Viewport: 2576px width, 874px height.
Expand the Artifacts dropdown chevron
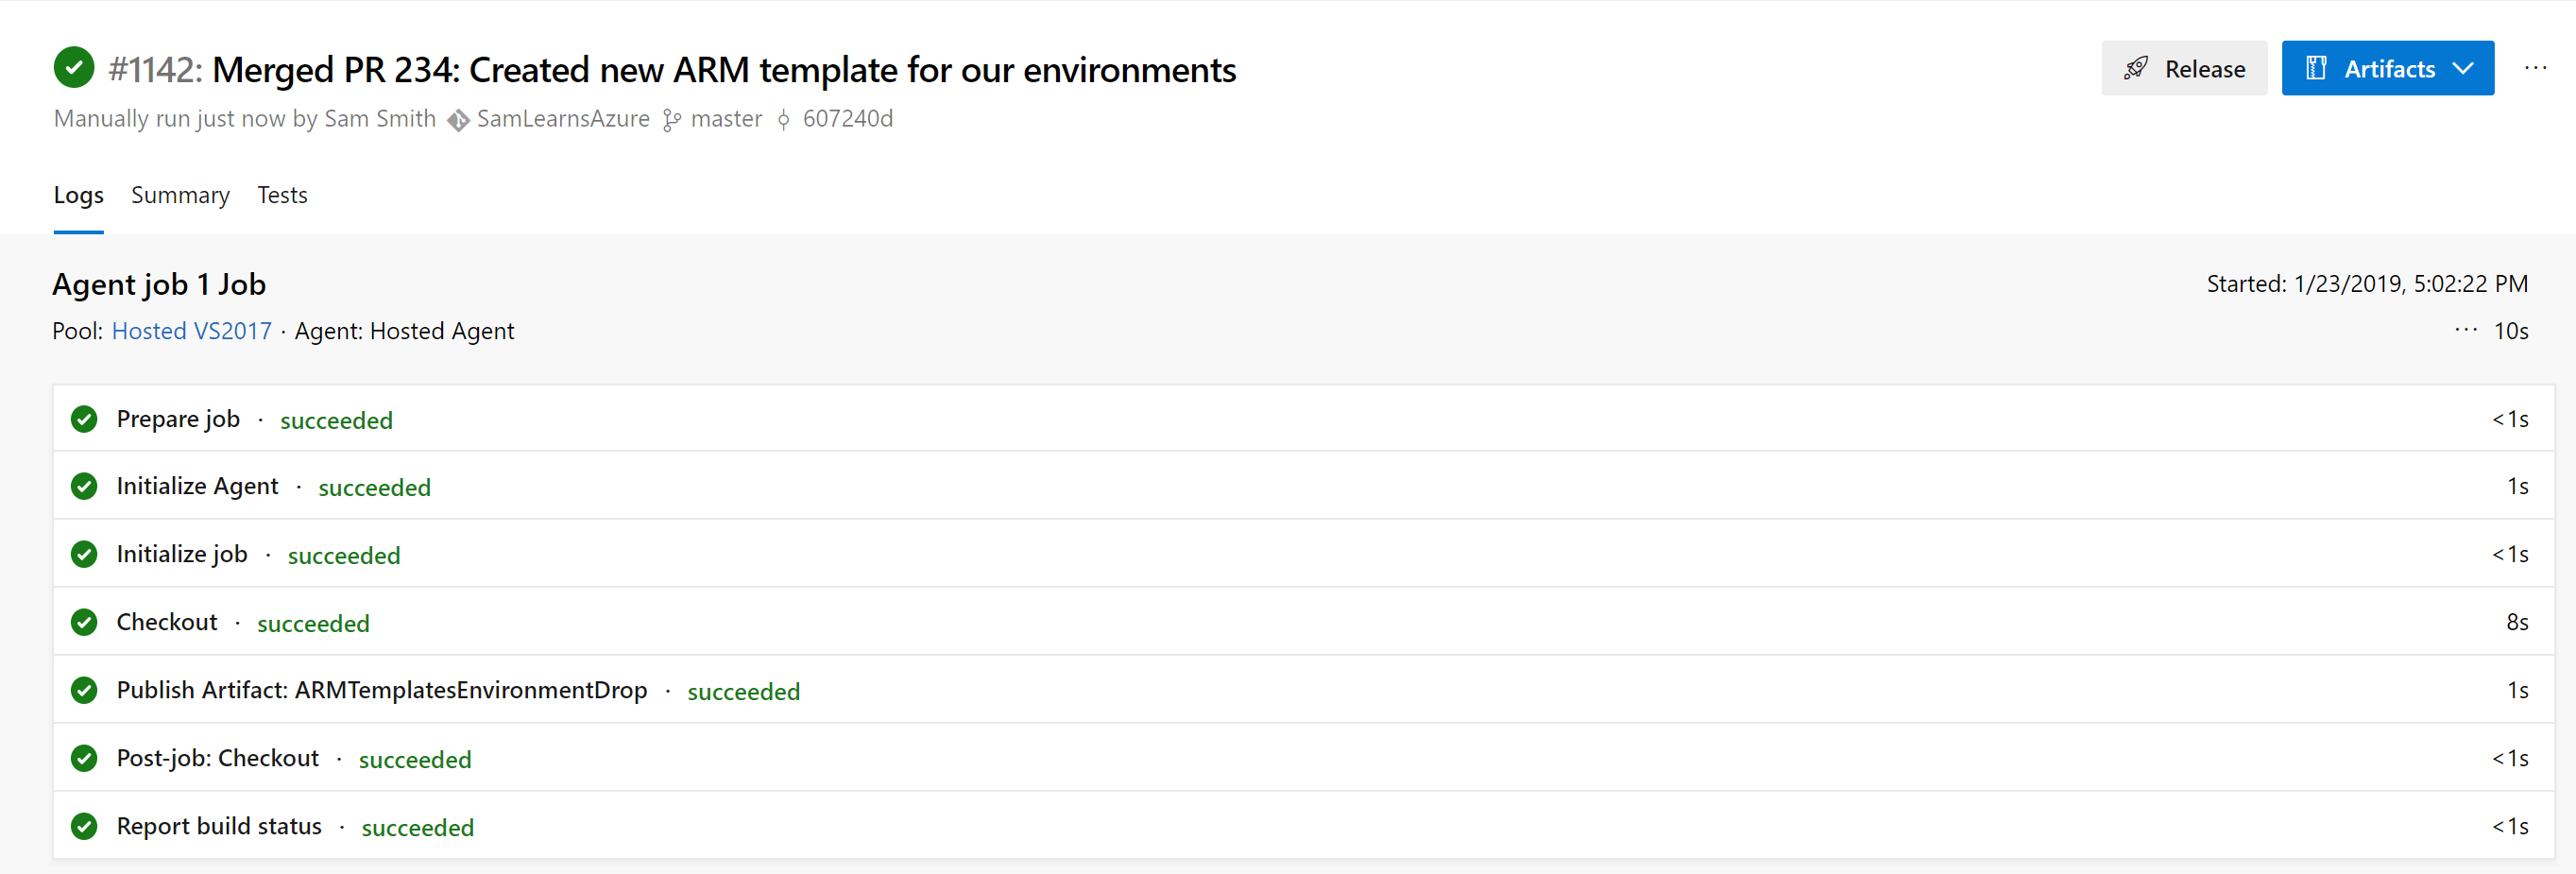coord(2463,68)
